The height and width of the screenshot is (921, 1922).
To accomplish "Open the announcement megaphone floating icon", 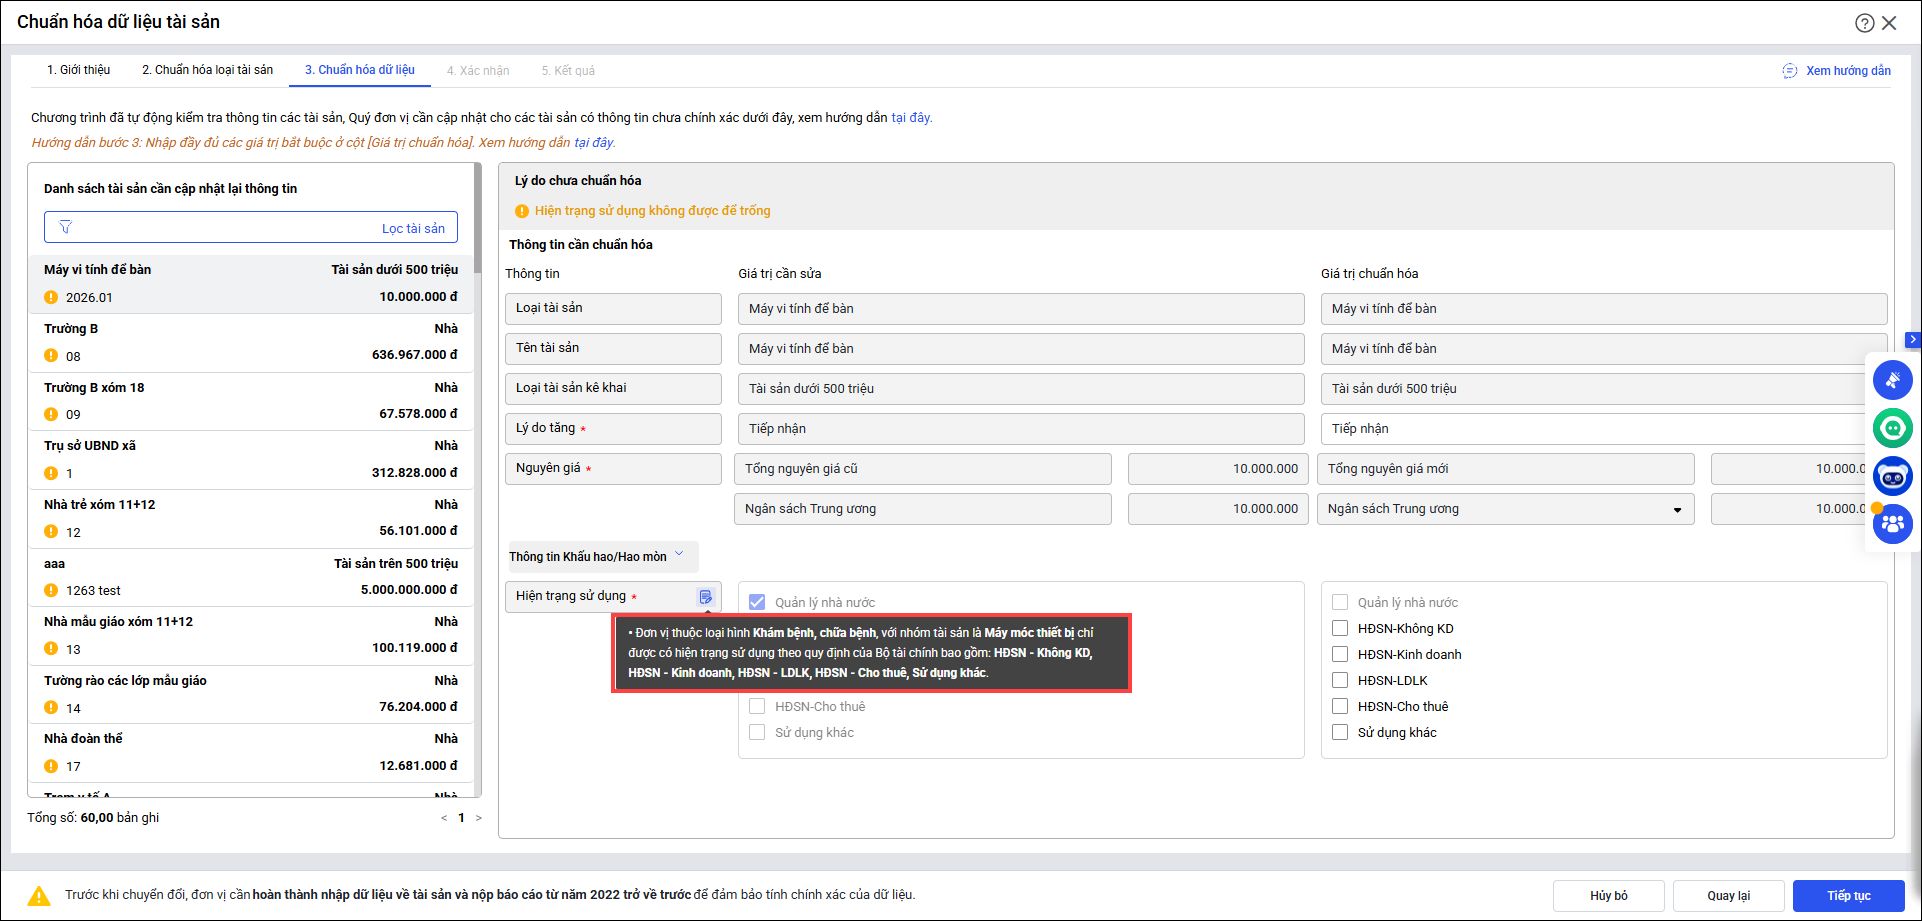I will point(1892,380).
